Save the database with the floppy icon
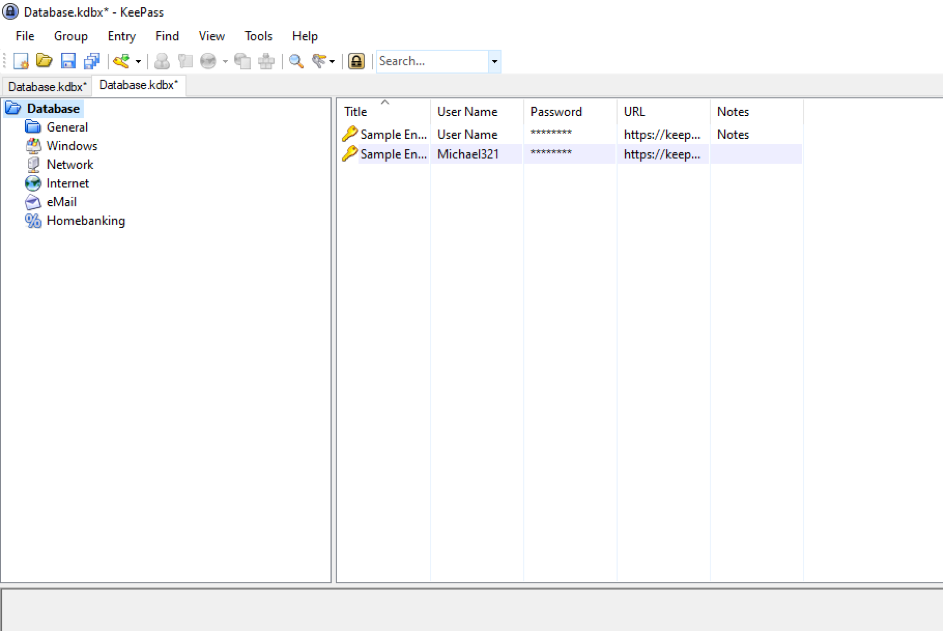Screen dimensions: 943x631 pyautogui.click(x=69, y=61)
